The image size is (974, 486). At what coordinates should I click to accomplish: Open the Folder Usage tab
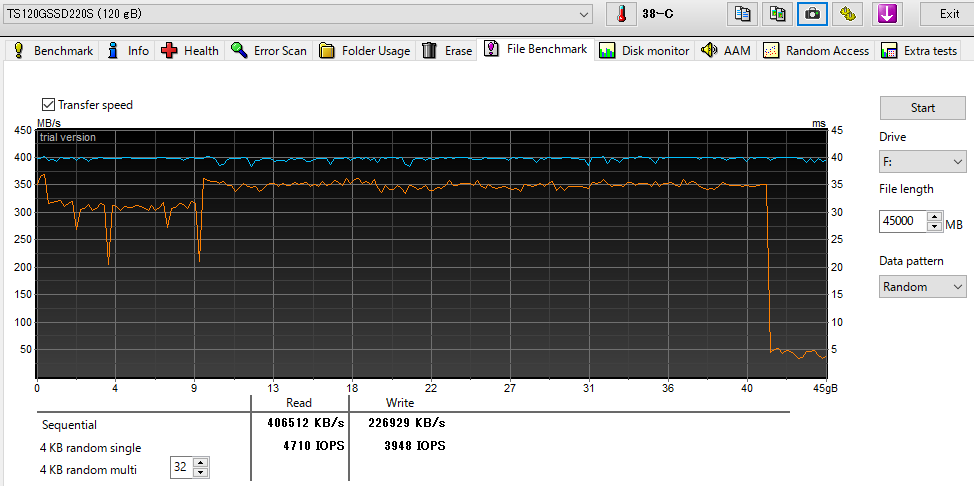coord(365,51)
